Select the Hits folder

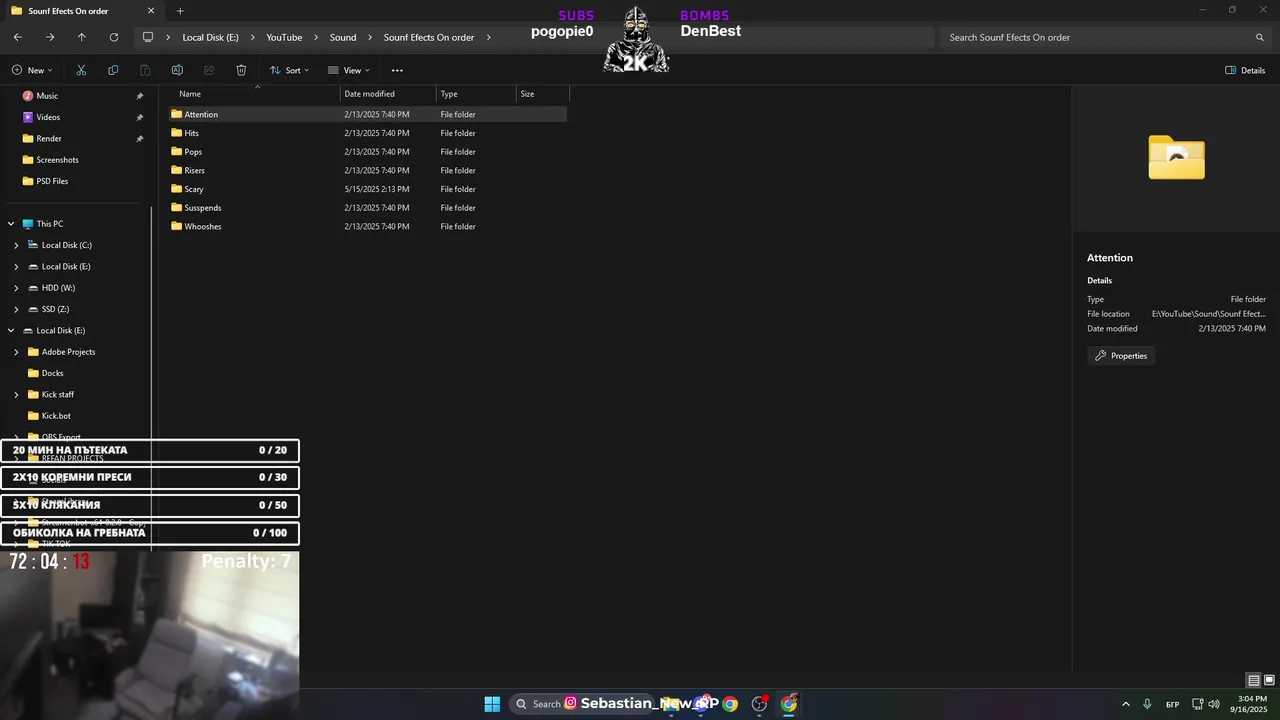(x=191, y=133)
